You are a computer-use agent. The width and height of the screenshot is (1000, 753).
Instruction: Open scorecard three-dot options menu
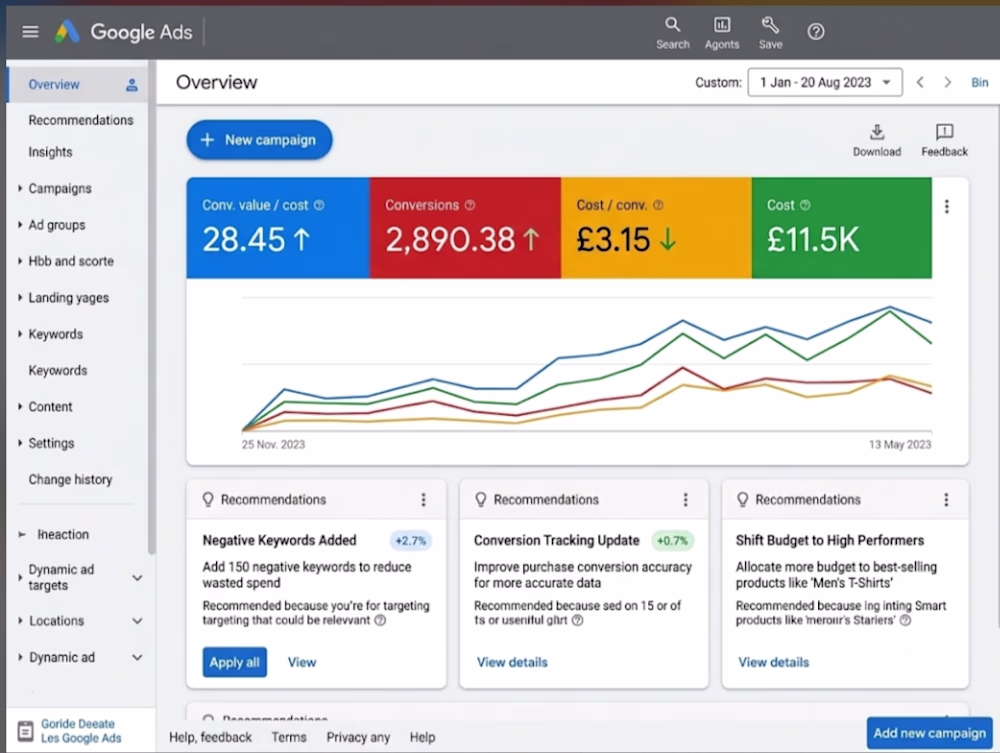pyautogui.click(x=946, y=207)
